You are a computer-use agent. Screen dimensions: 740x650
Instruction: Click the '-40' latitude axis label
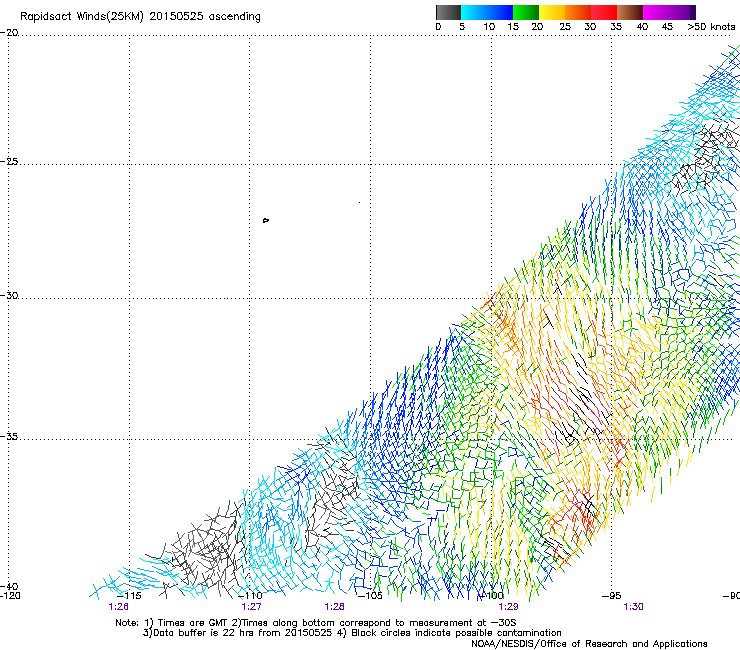(9, 587)
